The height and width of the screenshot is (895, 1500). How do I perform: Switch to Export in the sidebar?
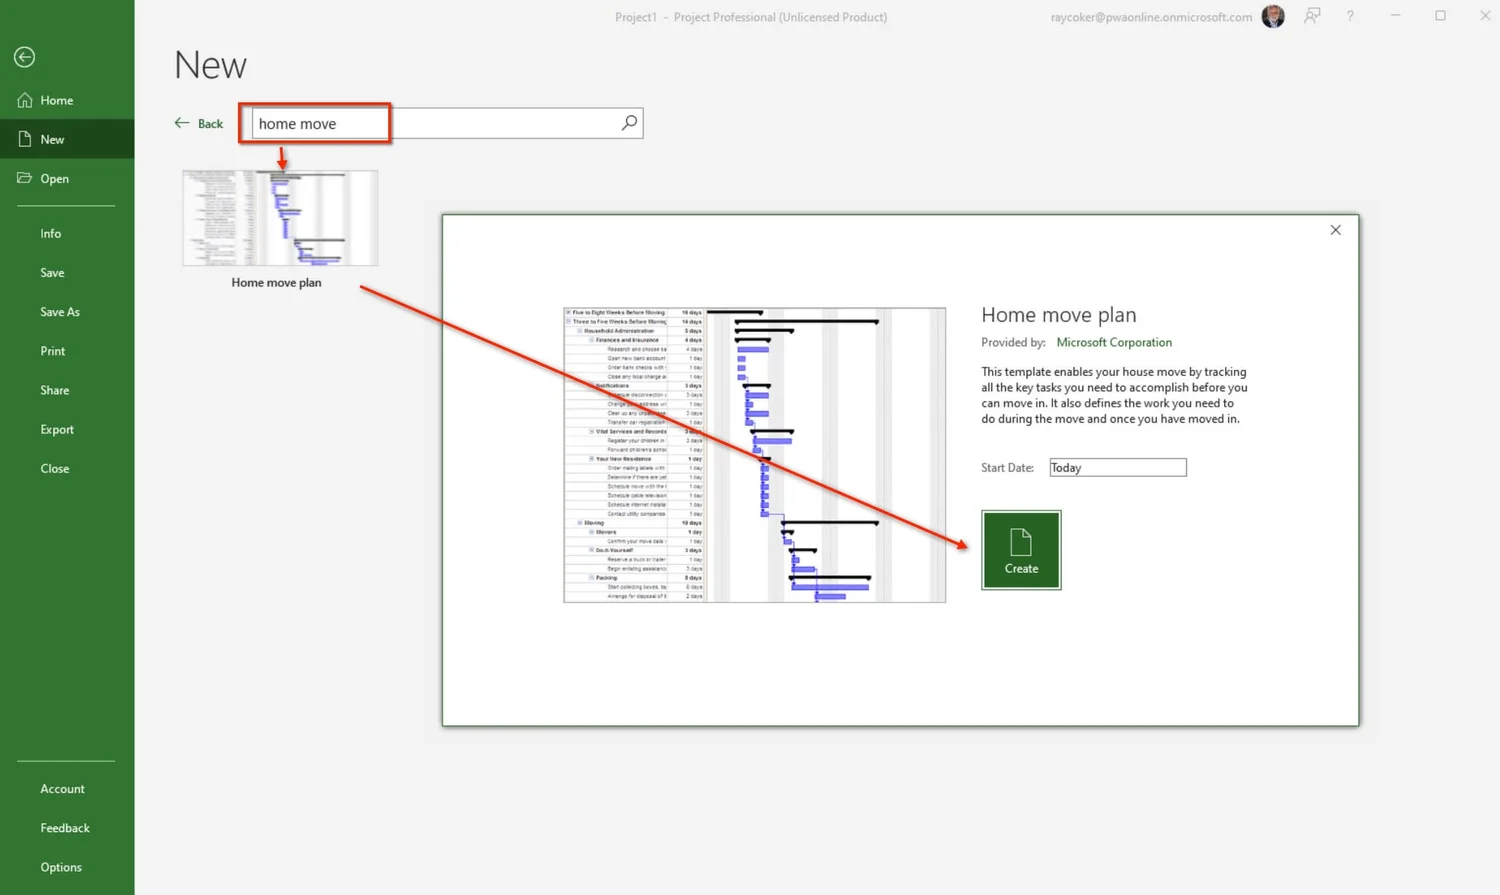pos(56,429)
